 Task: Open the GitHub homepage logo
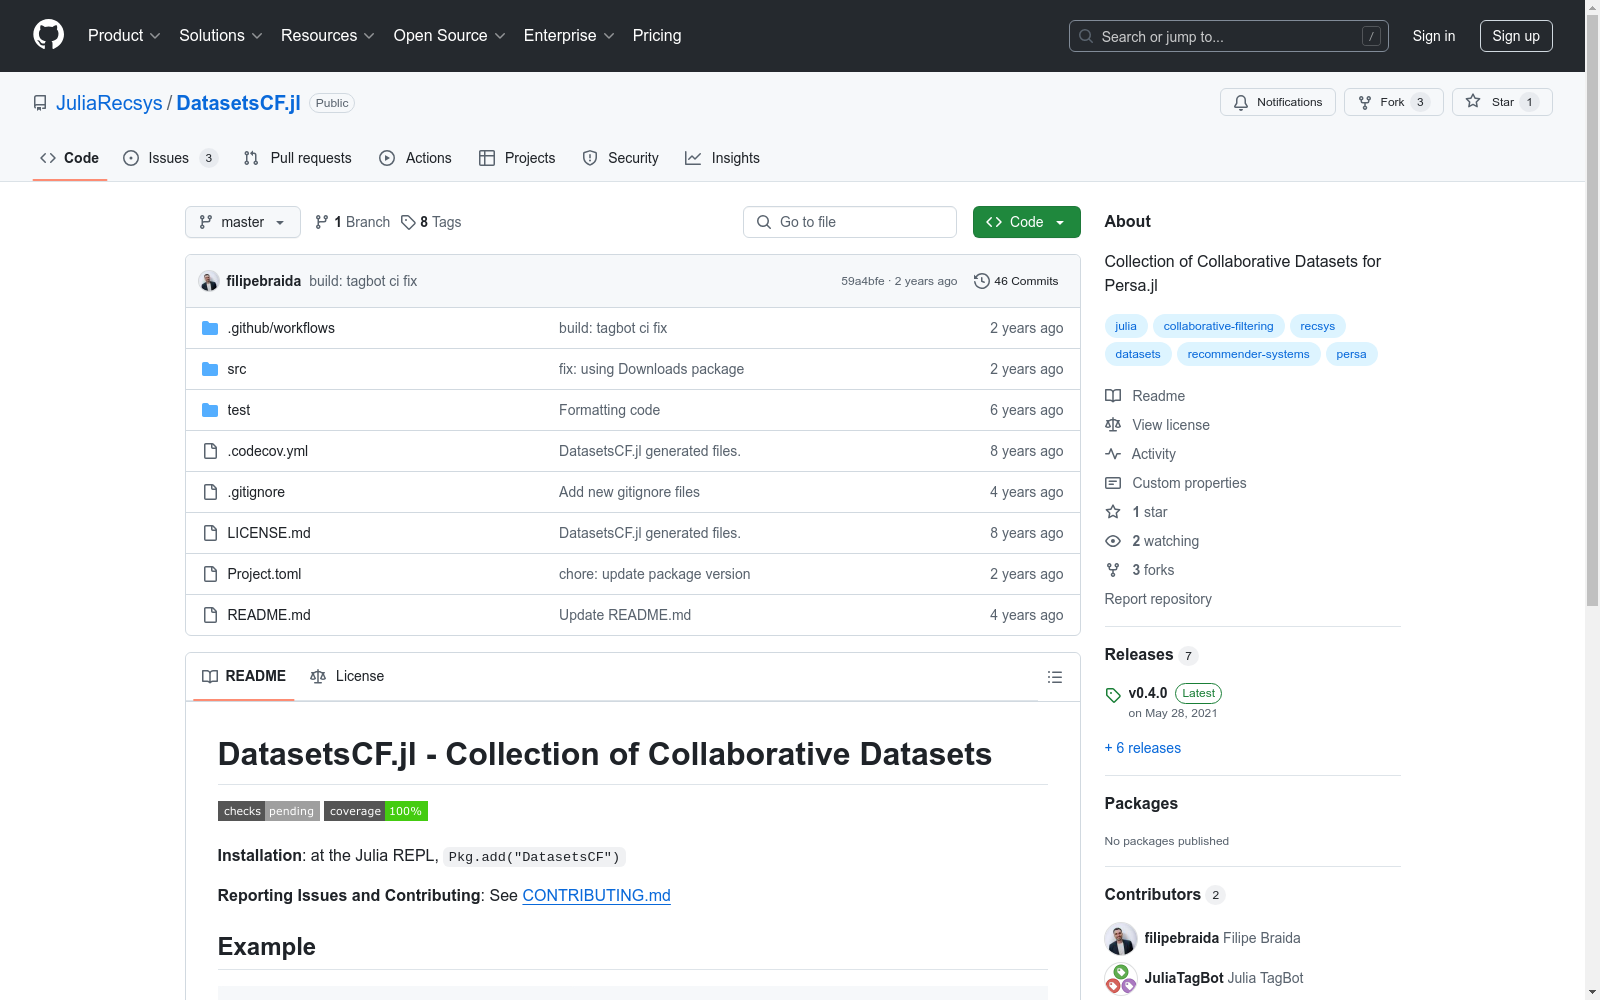click(x=48, y=35)
